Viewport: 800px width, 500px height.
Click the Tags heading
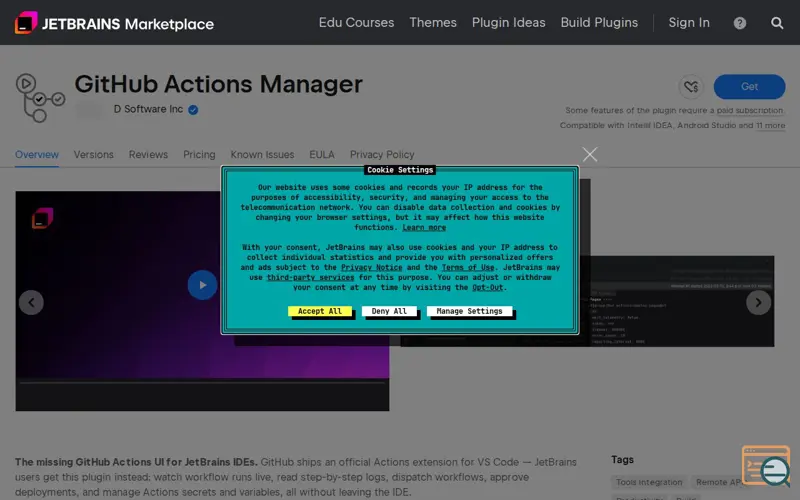[x=622, y=460]
